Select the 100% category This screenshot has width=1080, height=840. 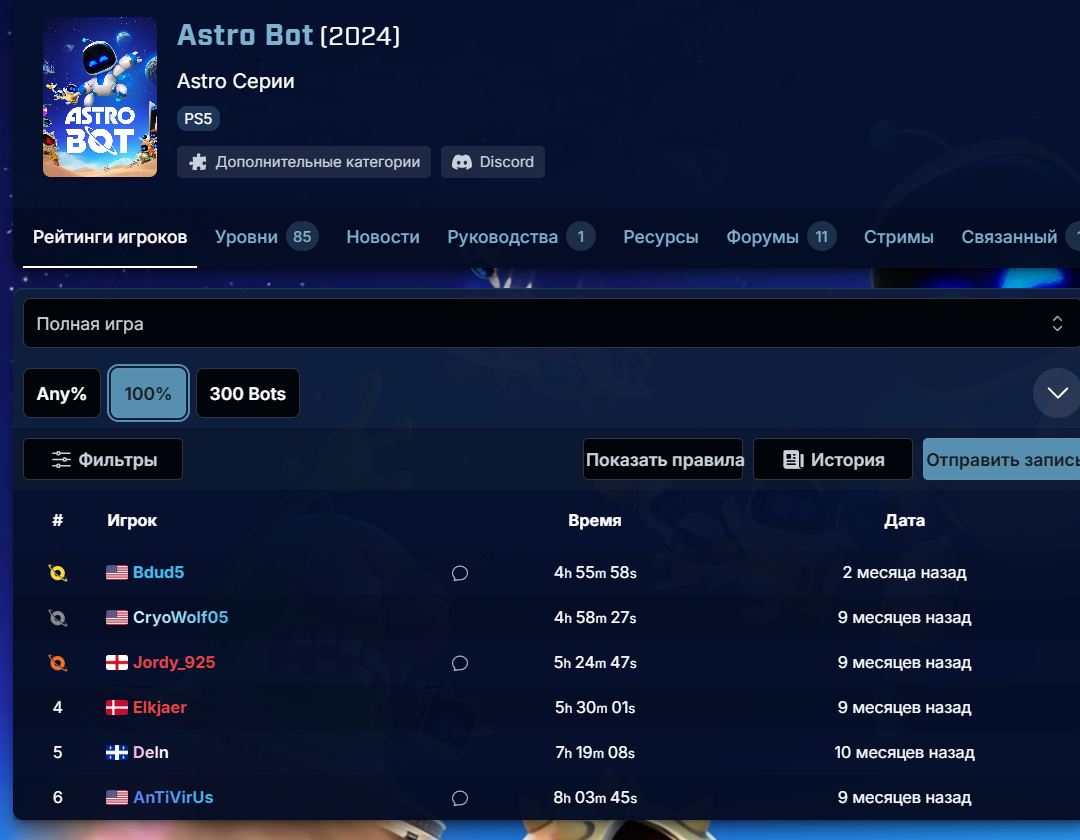(148, 393)
